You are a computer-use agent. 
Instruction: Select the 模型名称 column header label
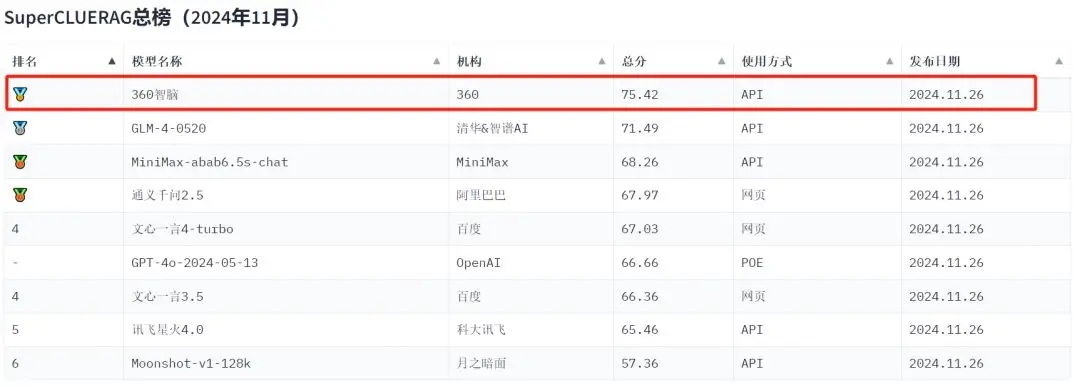point(156,61)
